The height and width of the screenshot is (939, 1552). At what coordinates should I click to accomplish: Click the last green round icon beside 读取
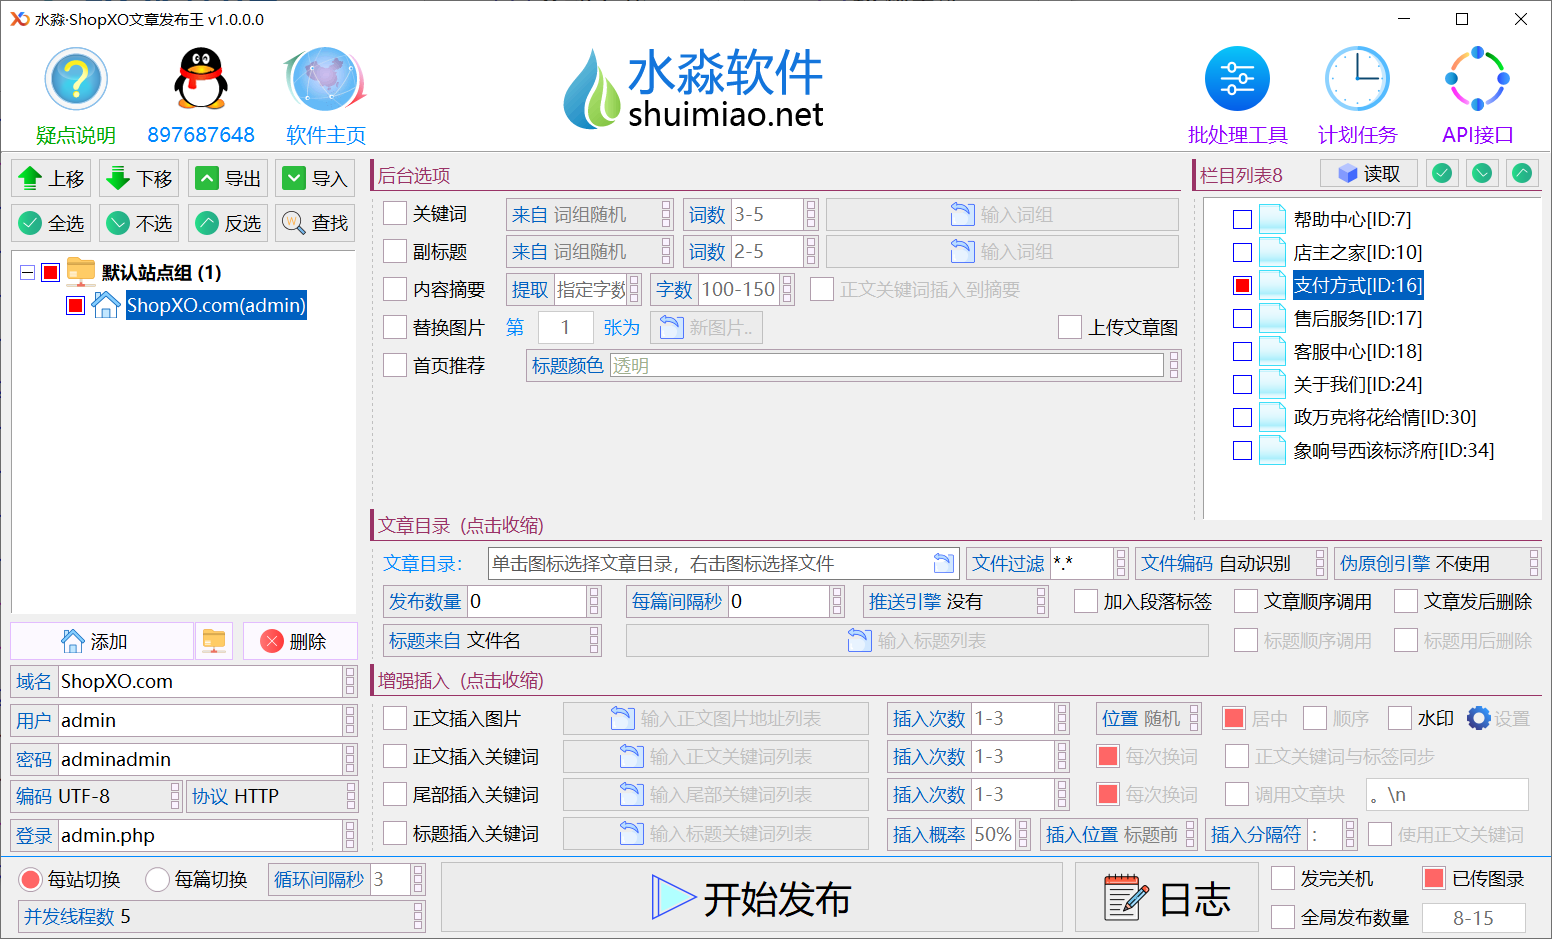1522,174
